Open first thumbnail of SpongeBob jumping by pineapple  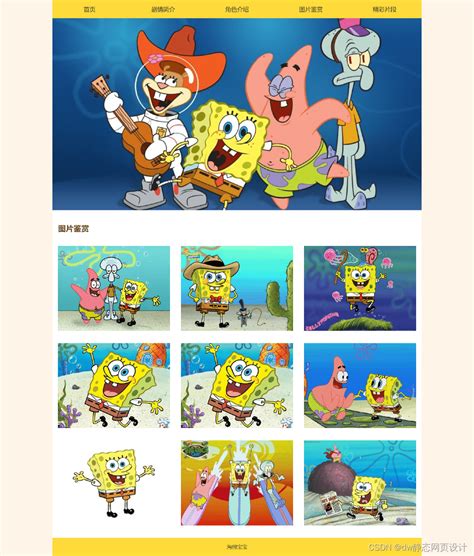(114, 385)
